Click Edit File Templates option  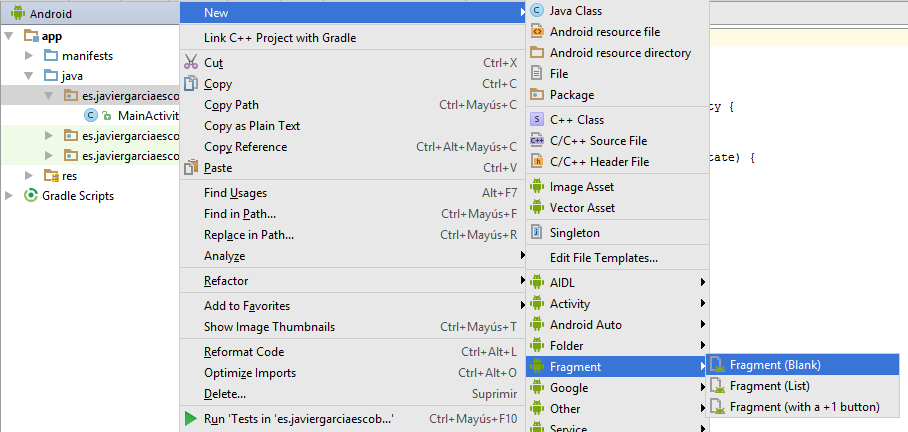click(x=603, y=258)
